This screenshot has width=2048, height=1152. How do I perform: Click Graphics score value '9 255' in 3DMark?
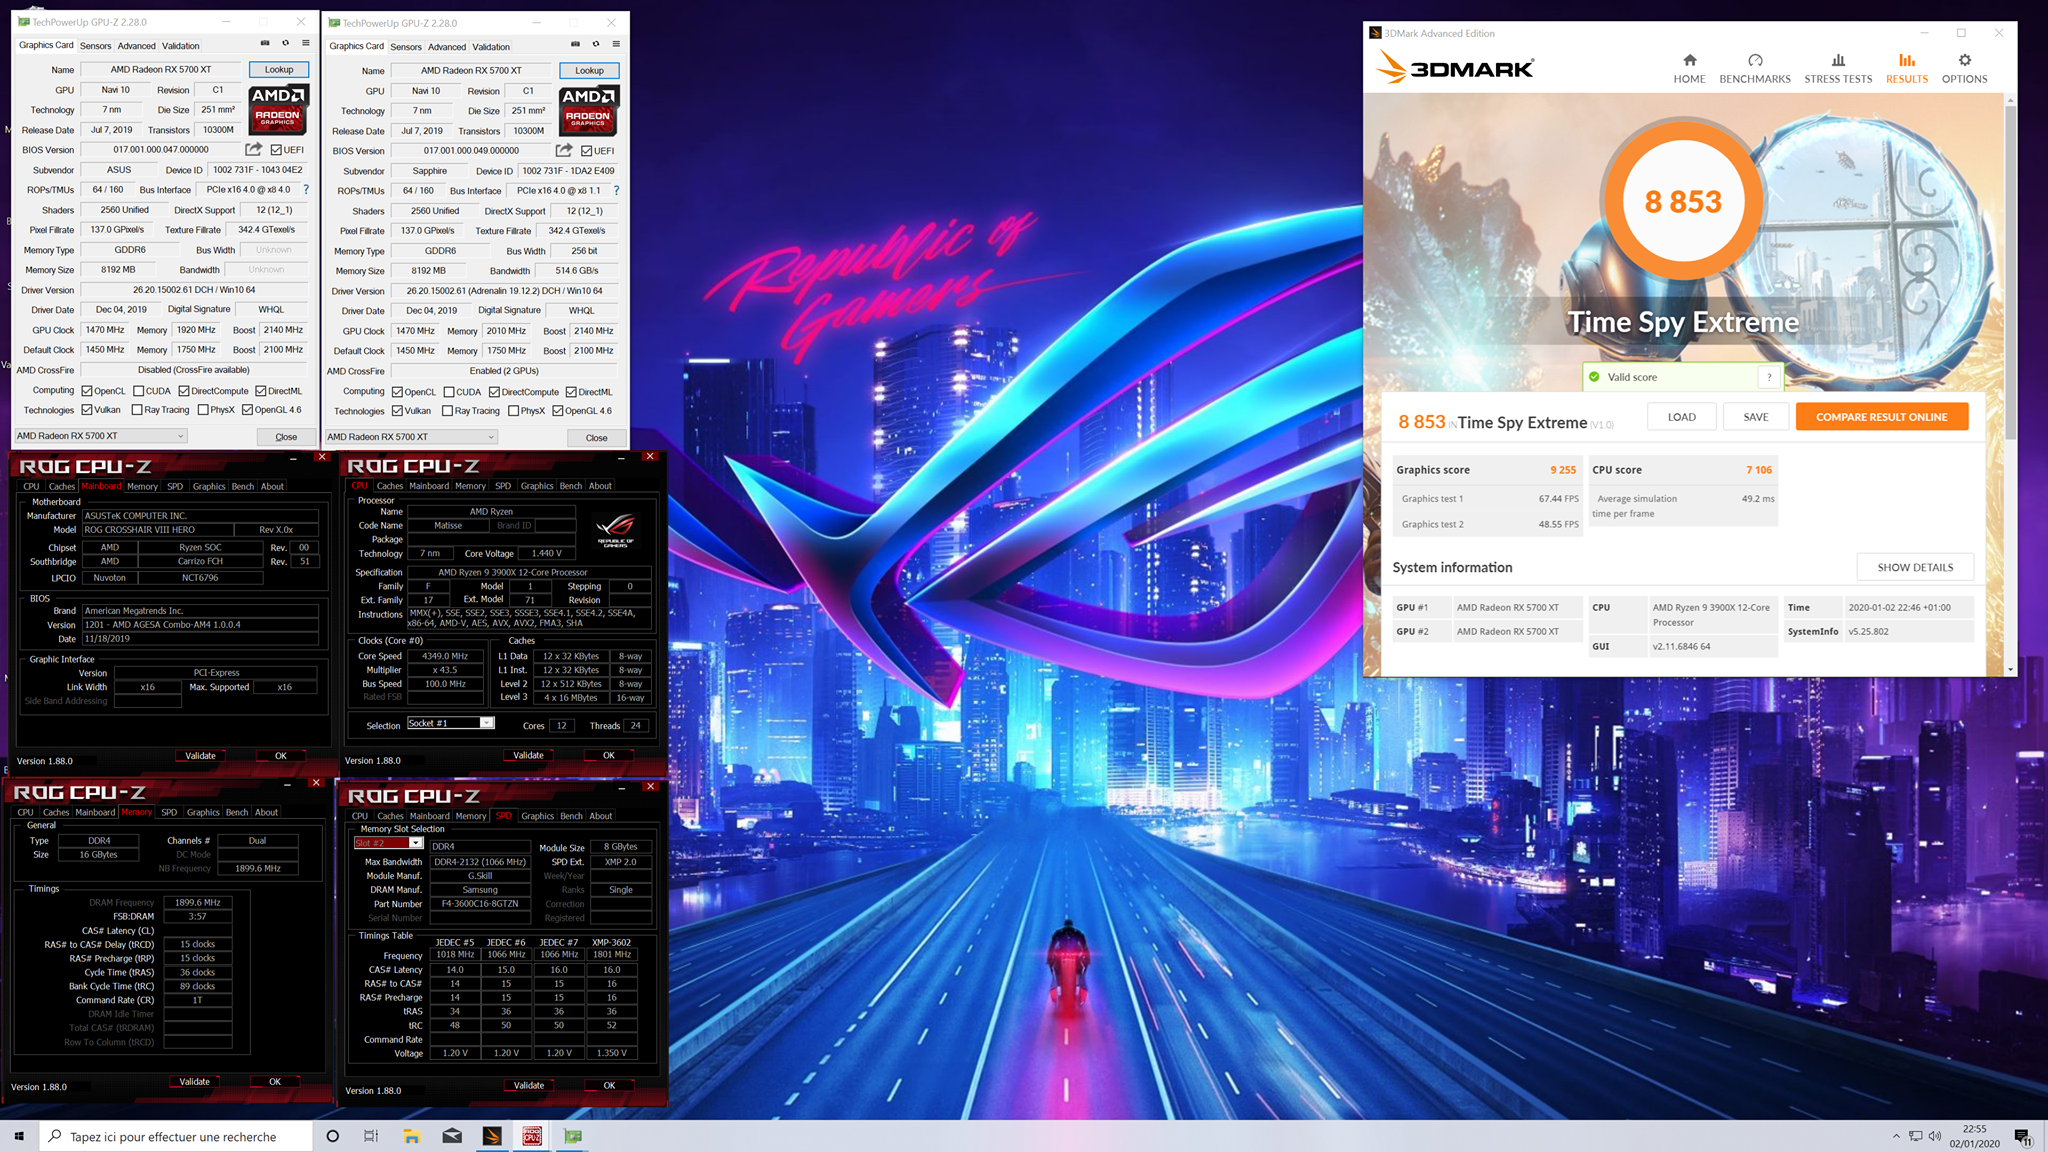pos(1563,470)
